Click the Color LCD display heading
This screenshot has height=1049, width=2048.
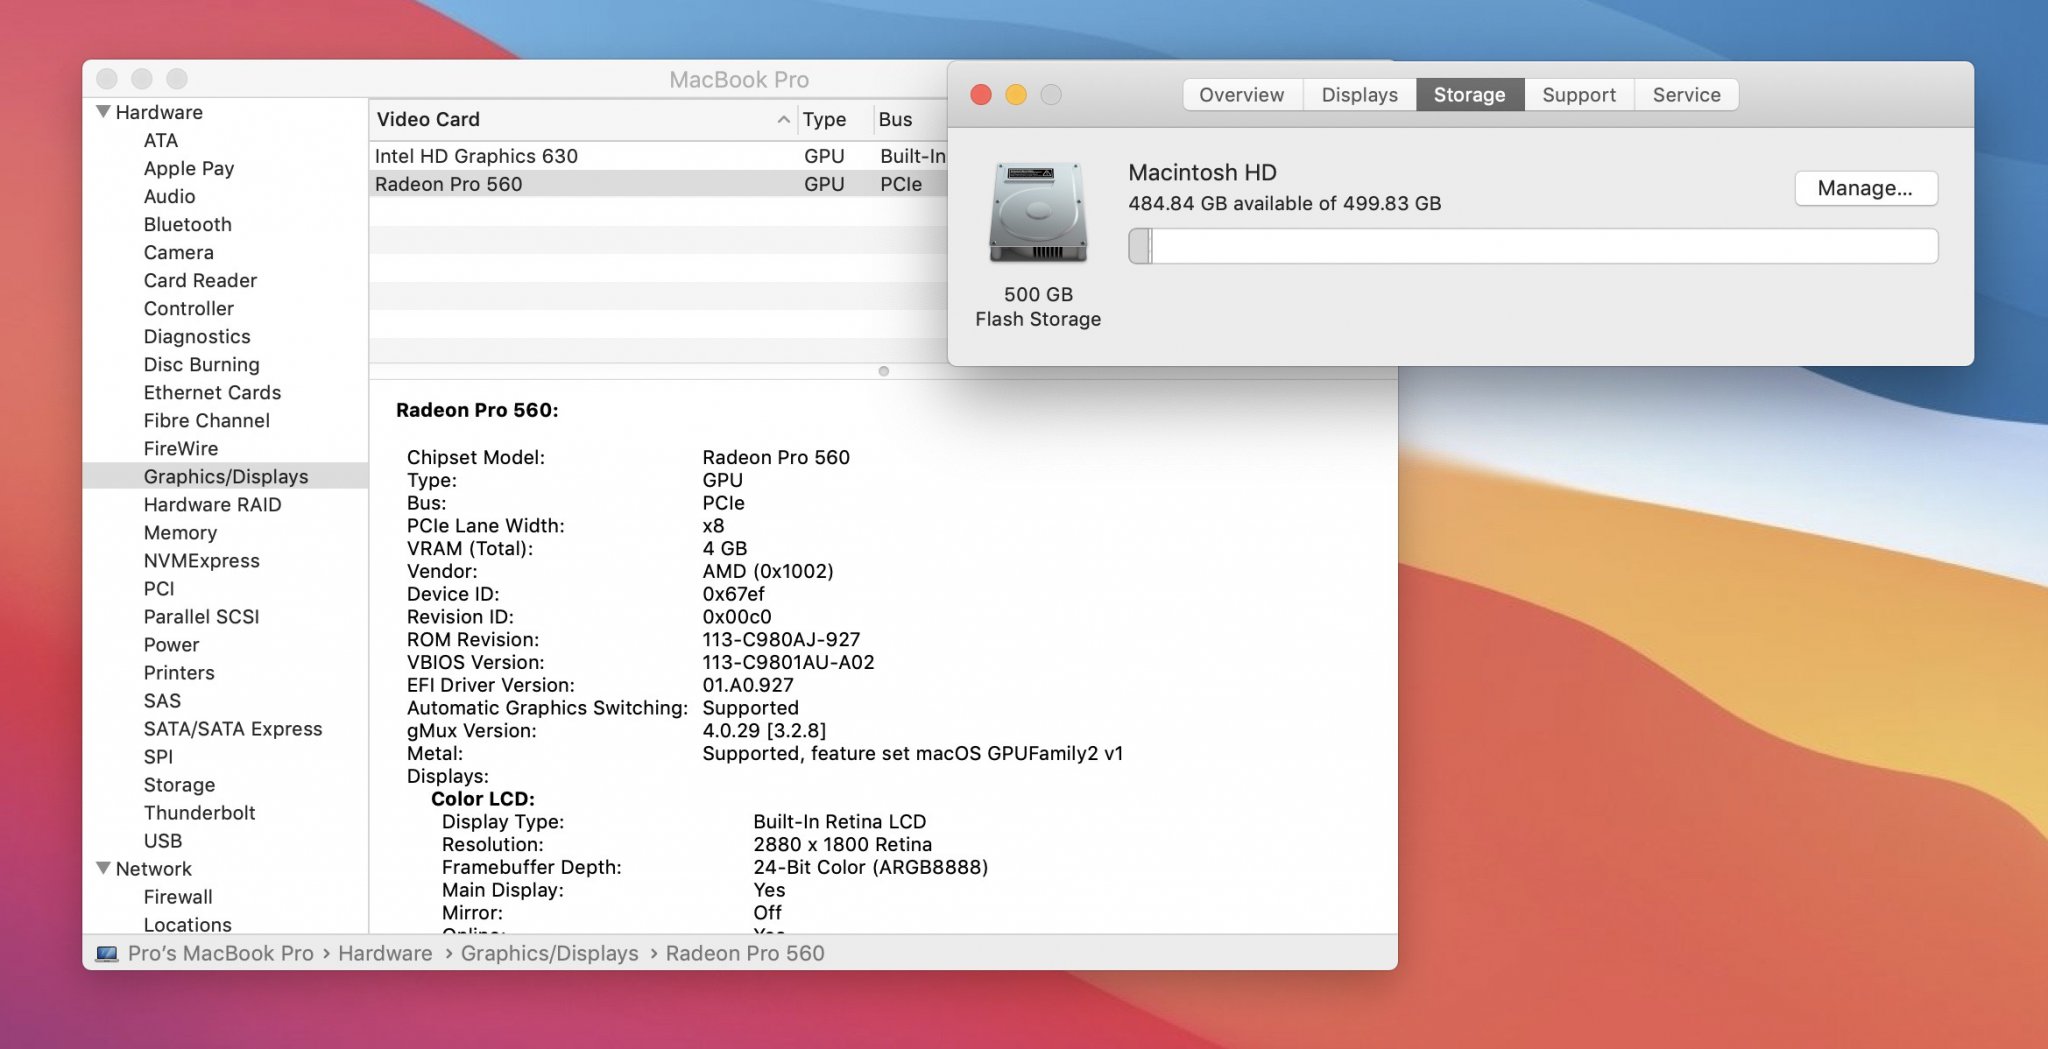(x=483, y=798)
